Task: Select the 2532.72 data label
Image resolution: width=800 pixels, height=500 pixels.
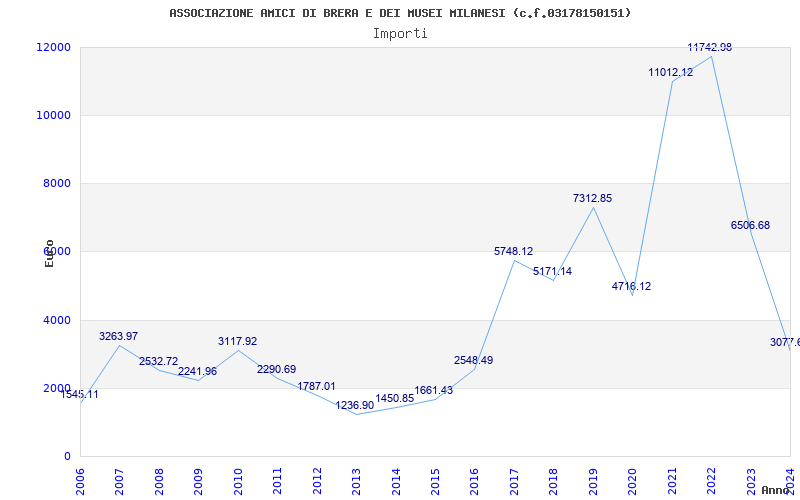Action: 159,361
